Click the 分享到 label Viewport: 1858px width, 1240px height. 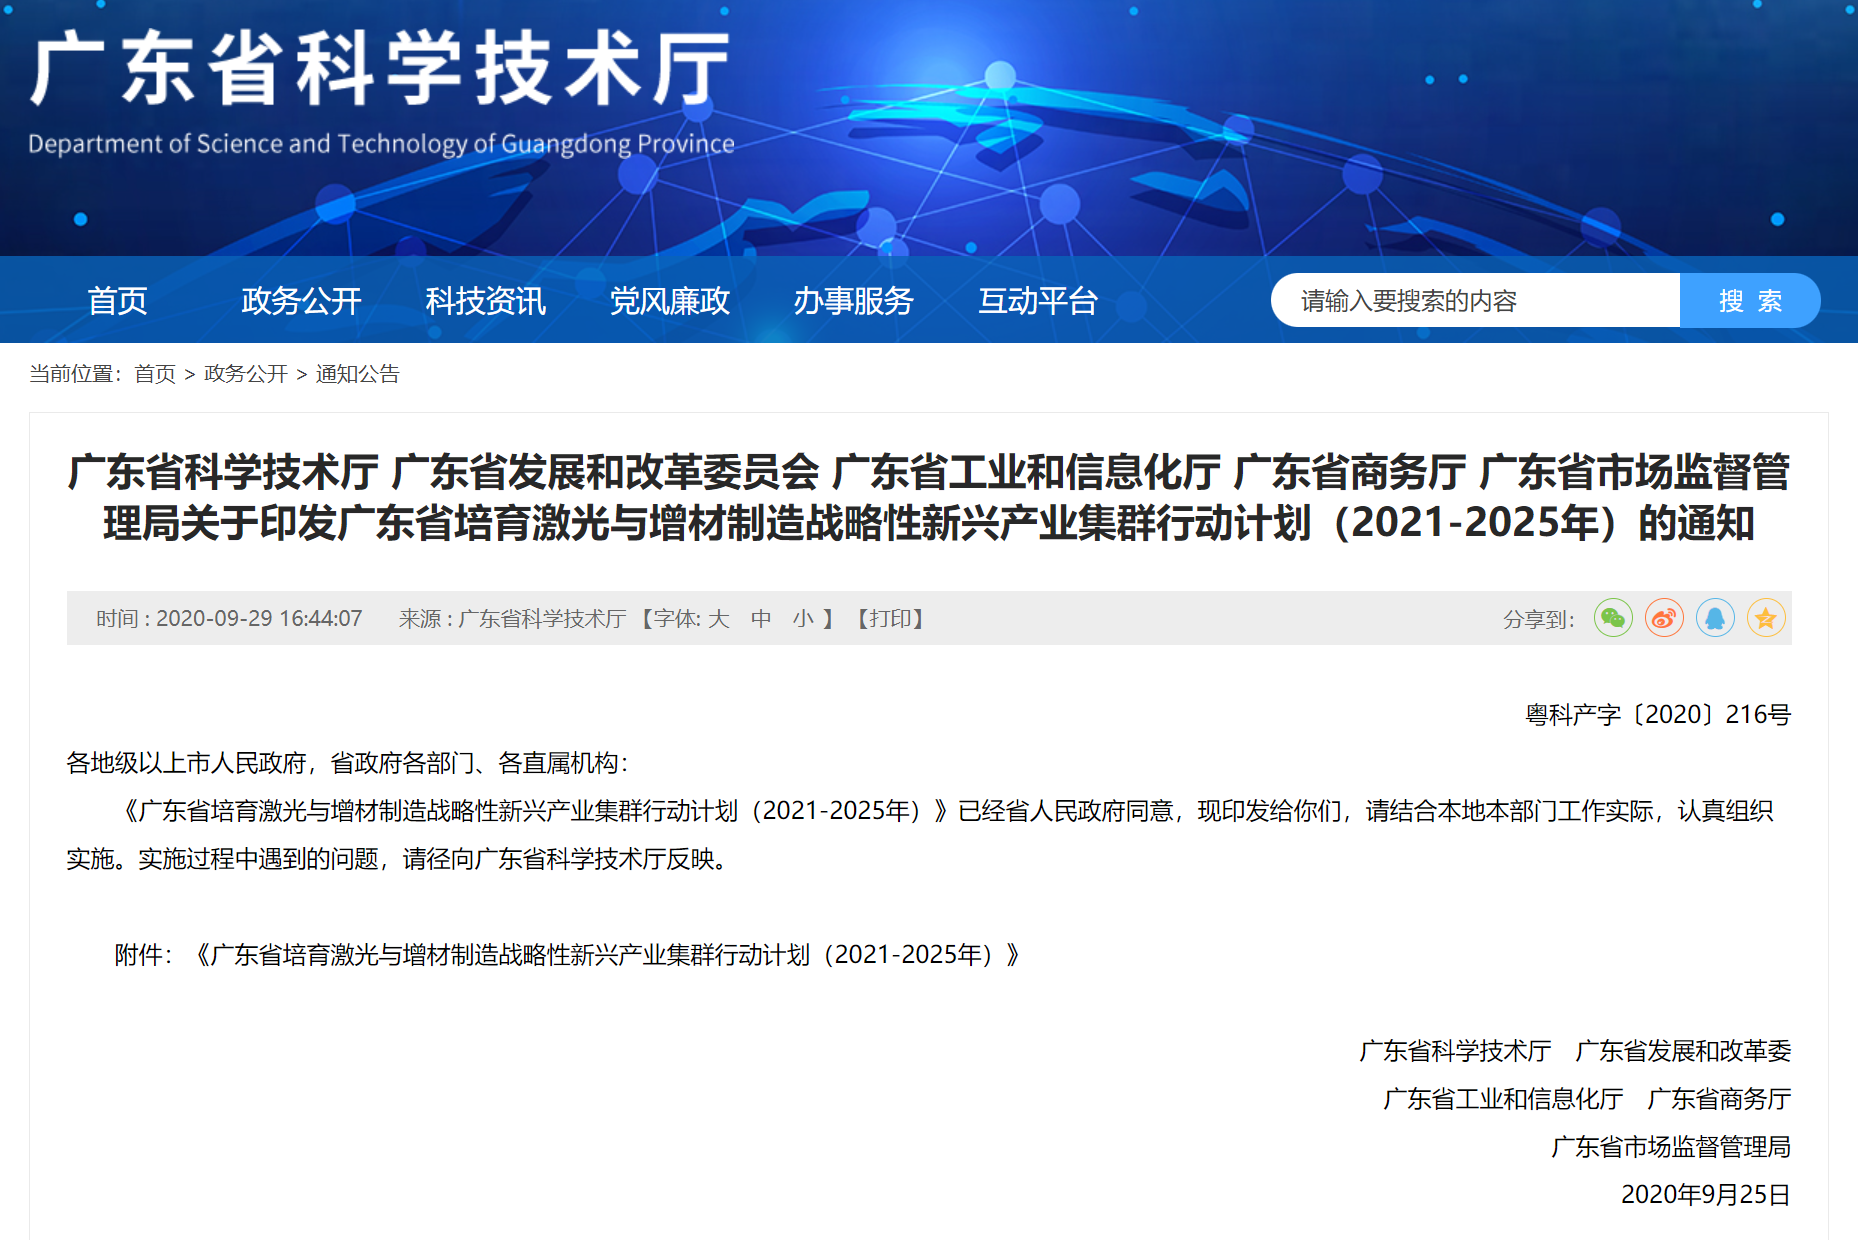point(1539,620)
